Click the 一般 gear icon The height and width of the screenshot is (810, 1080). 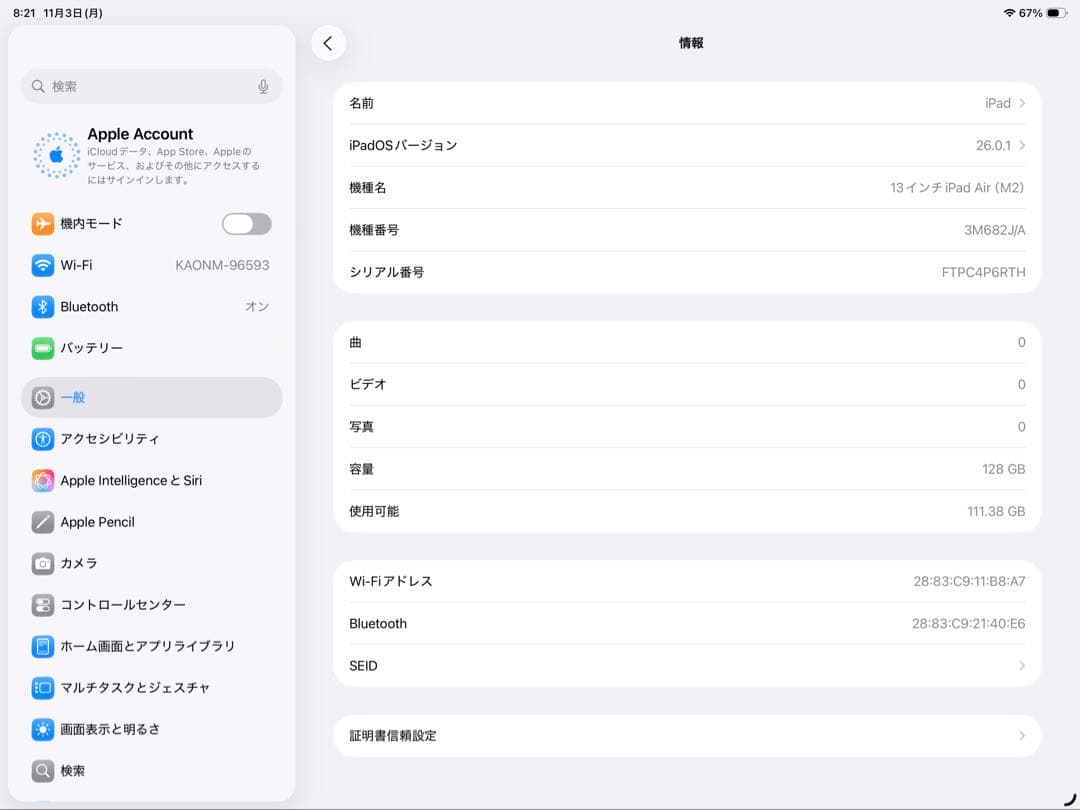coord(41,397)
